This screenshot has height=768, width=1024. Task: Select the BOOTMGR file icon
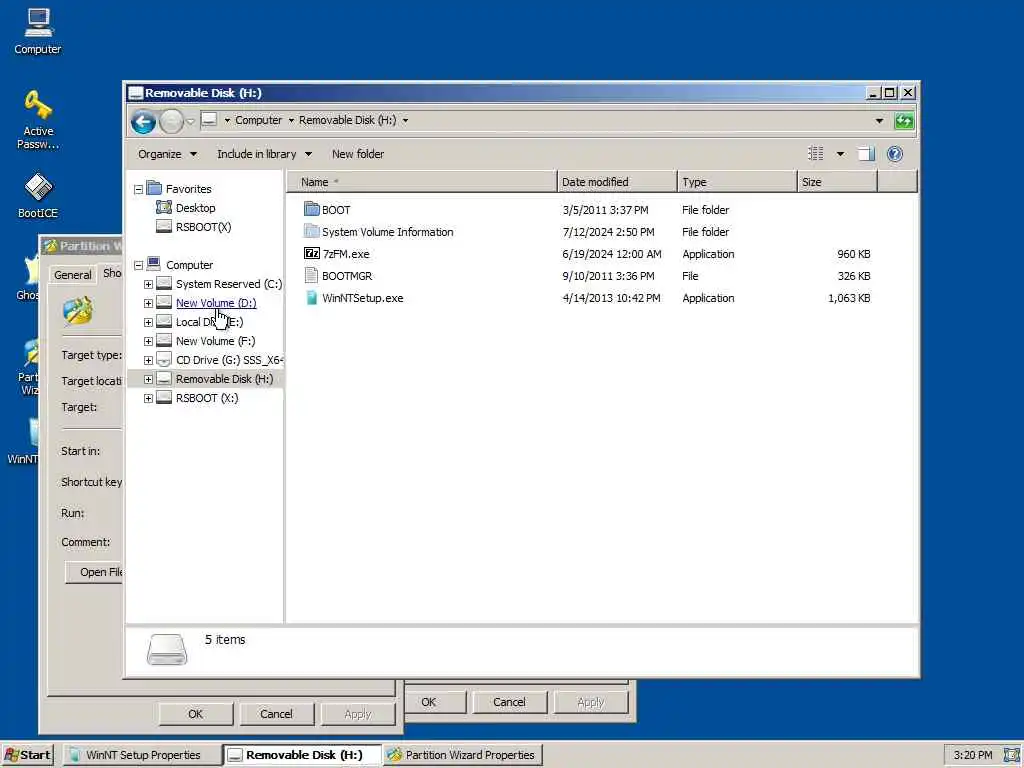(x=312, y=276)
